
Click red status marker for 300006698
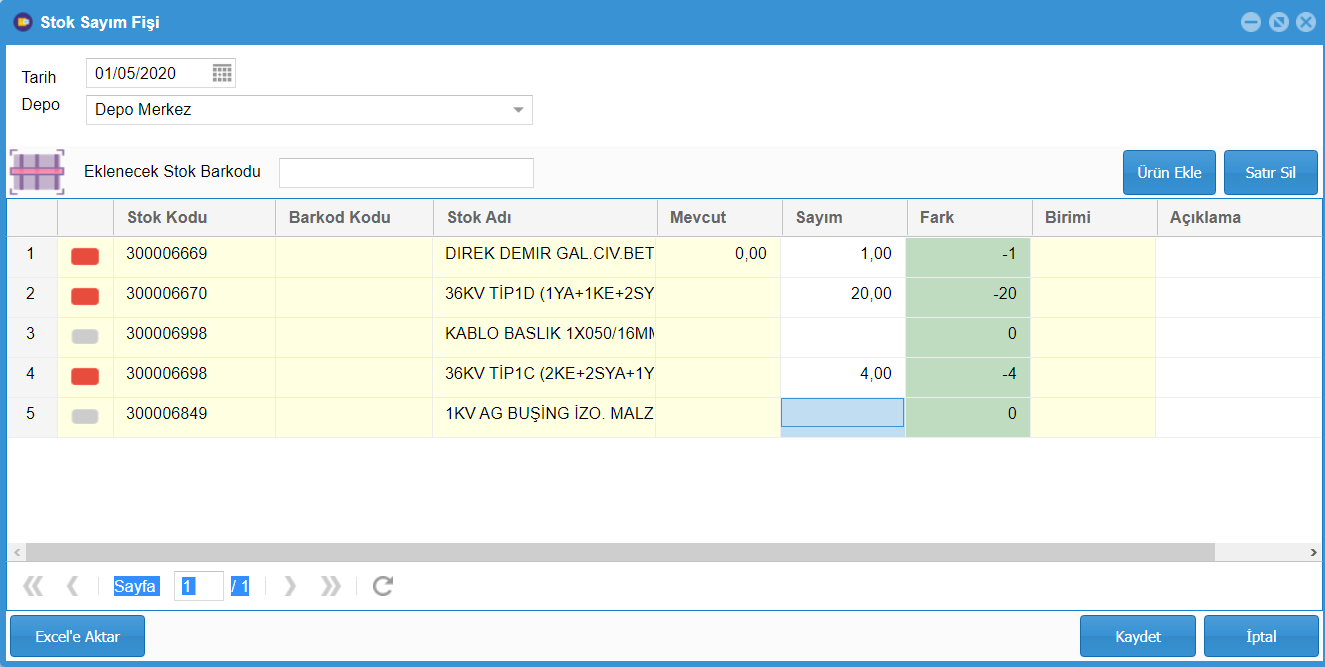(85, 377)
